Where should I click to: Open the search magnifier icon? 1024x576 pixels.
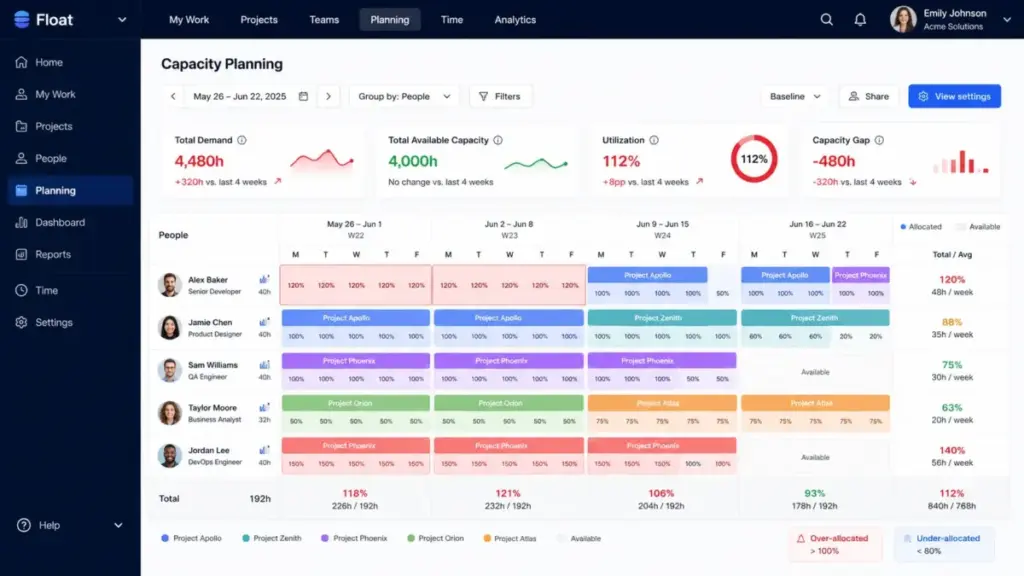(x=826, y=20)
